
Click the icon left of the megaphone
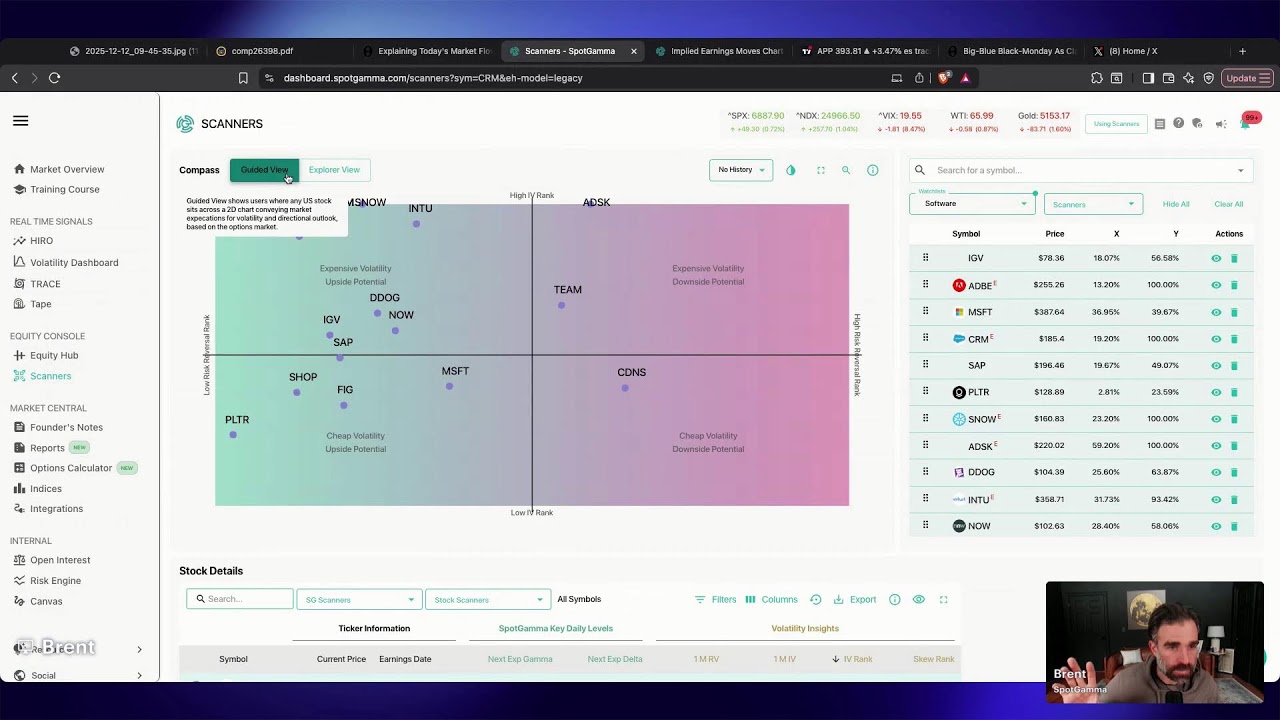point(1197,124)
